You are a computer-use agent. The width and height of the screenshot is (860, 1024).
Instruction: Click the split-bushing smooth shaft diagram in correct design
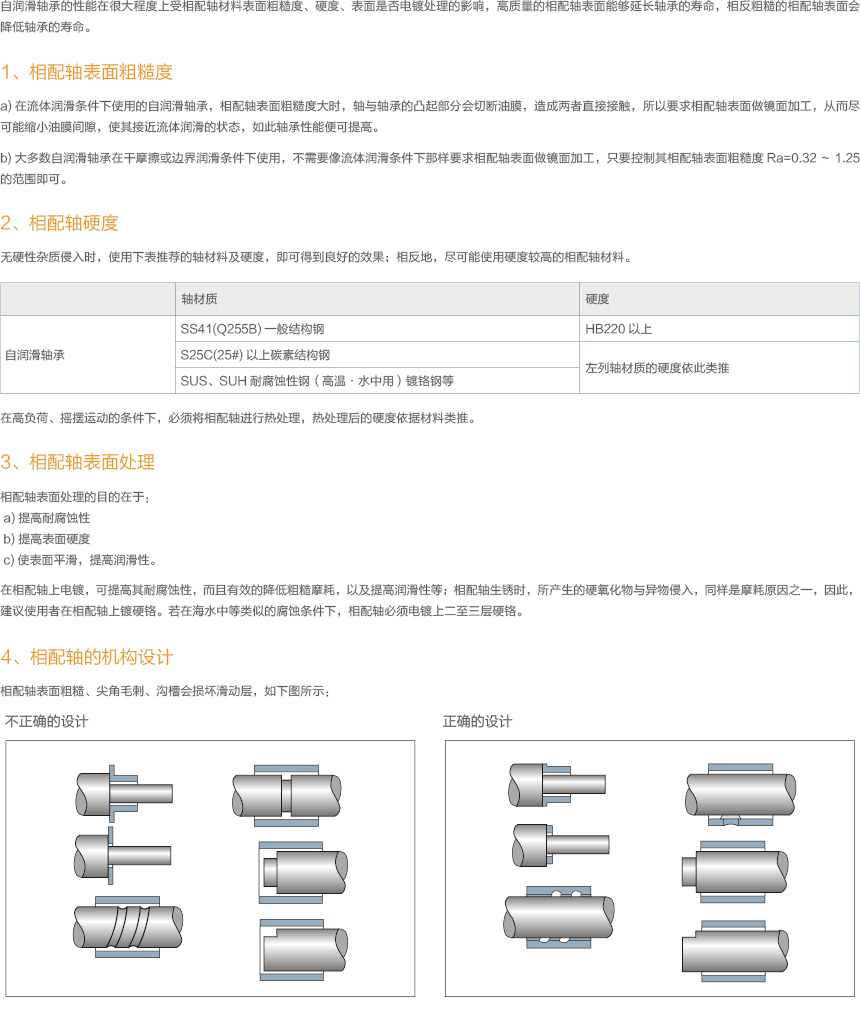[x=741, y=794]
